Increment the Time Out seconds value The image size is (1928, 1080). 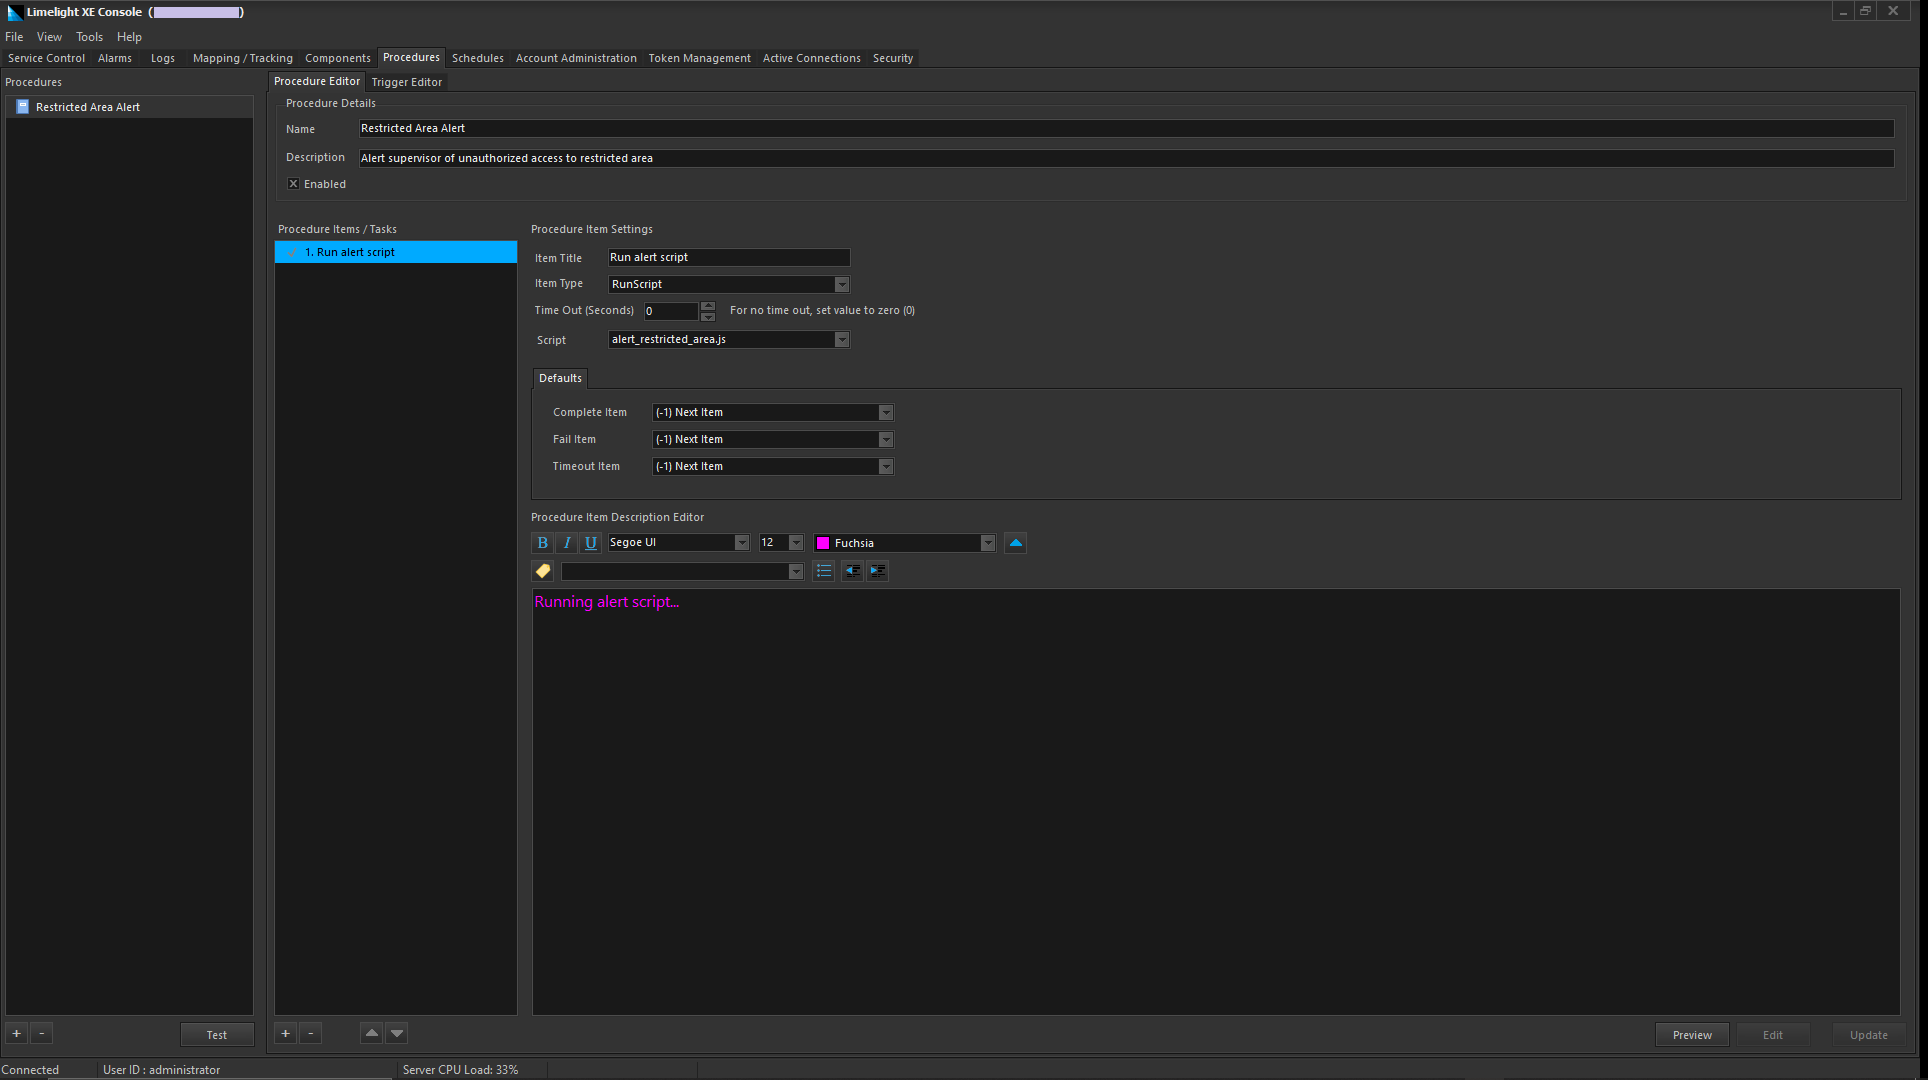[708, 306]
